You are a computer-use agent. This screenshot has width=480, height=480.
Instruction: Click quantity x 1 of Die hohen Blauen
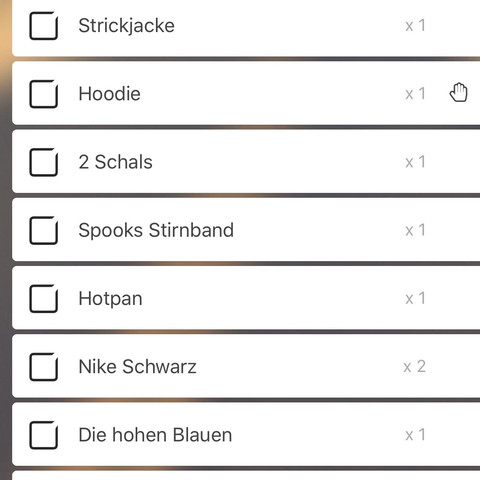pyautogui.click(x=415, y=435)
